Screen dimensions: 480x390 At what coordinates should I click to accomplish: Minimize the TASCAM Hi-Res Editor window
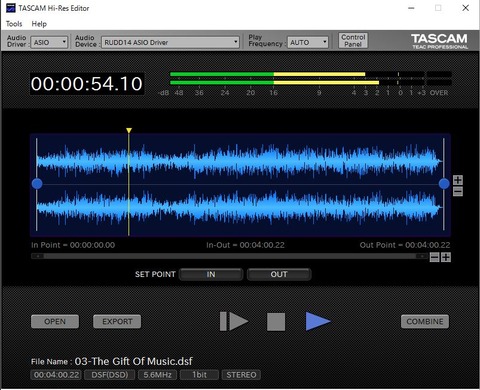point(411,8)
